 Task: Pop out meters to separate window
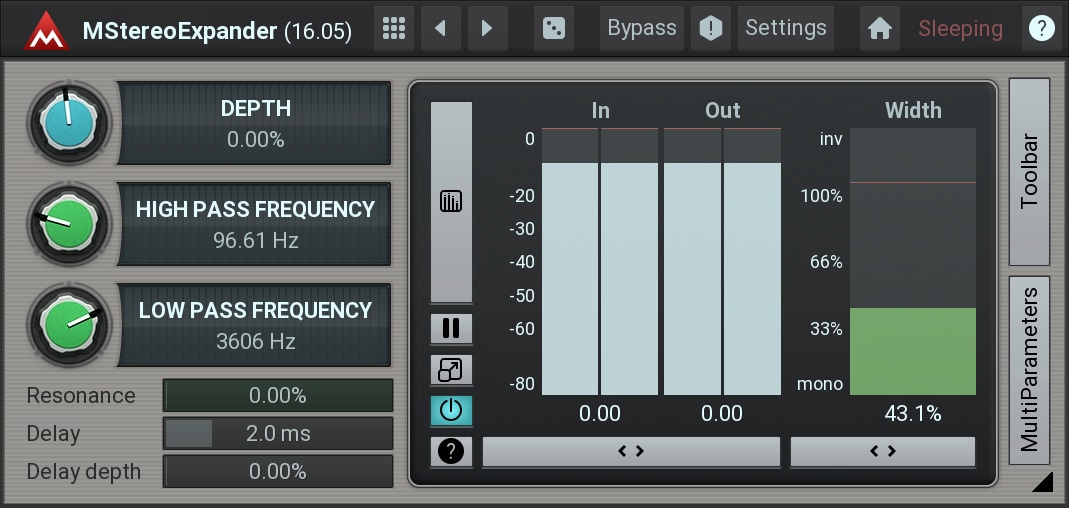[451, 370]
